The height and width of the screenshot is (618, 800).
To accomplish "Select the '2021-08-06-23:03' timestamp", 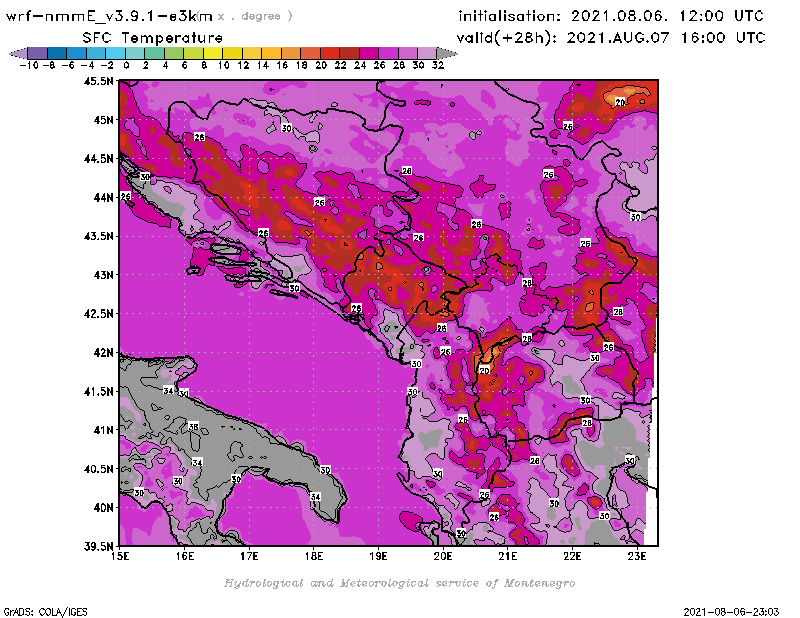I will pyautogui.click(x=731, y=612).
